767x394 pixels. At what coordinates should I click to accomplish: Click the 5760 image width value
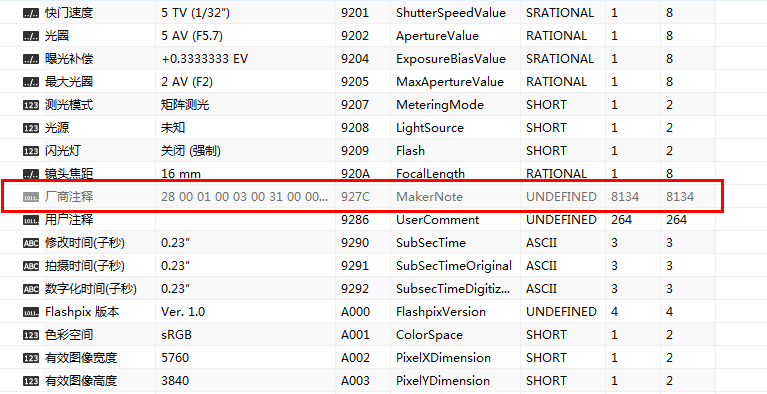[x=175, y=358]
